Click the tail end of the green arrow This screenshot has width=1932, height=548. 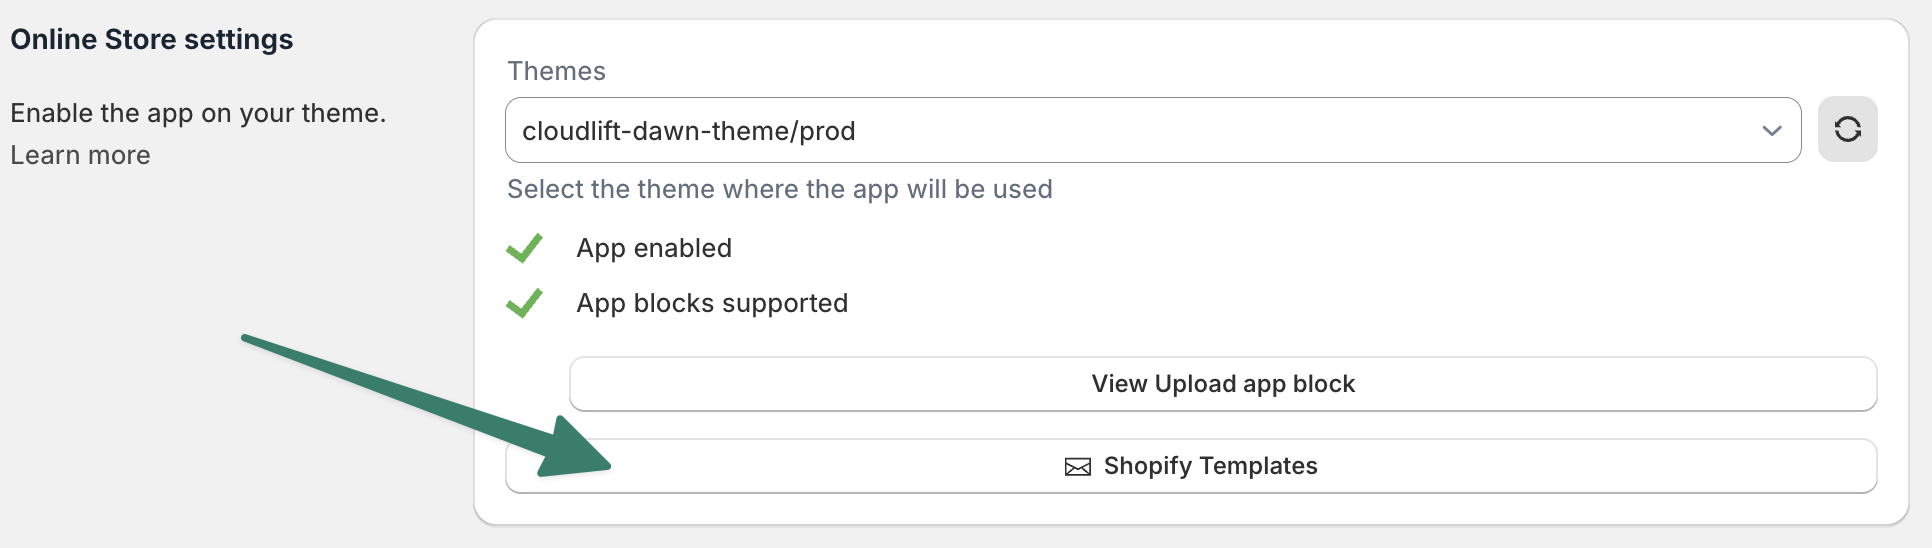click(x=250, y=340)
